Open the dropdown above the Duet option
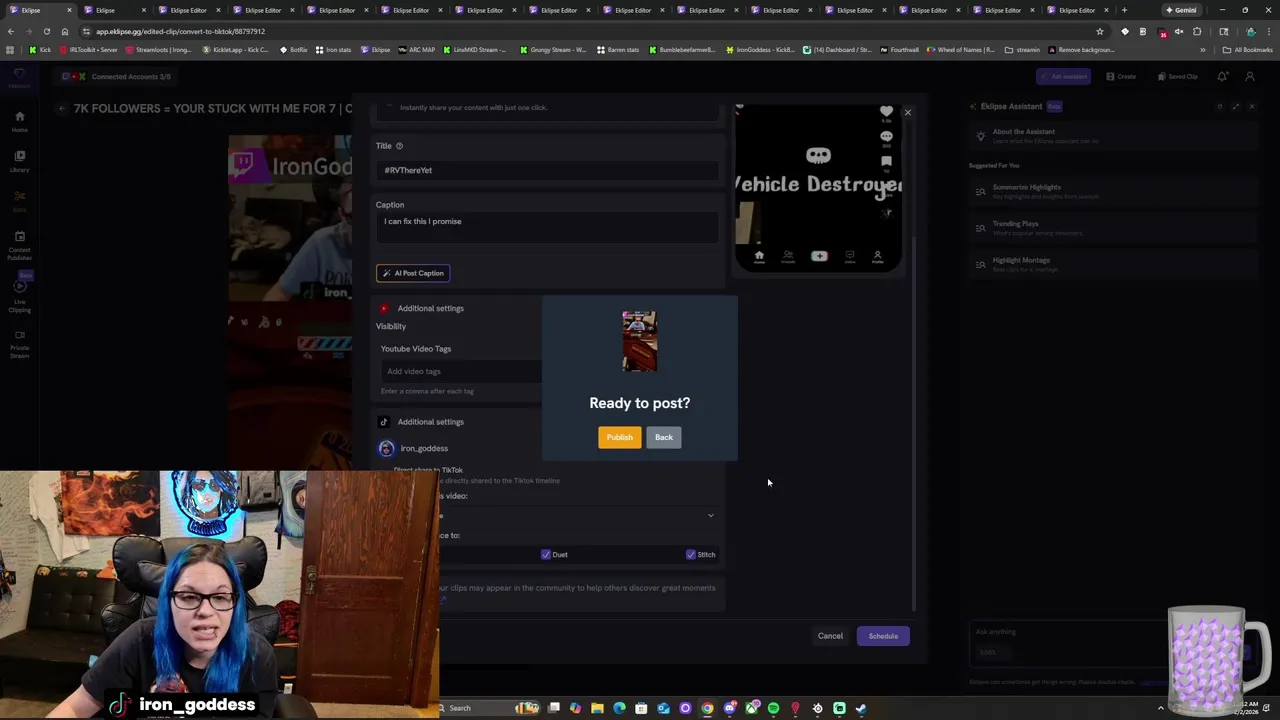 click(576, 516)
